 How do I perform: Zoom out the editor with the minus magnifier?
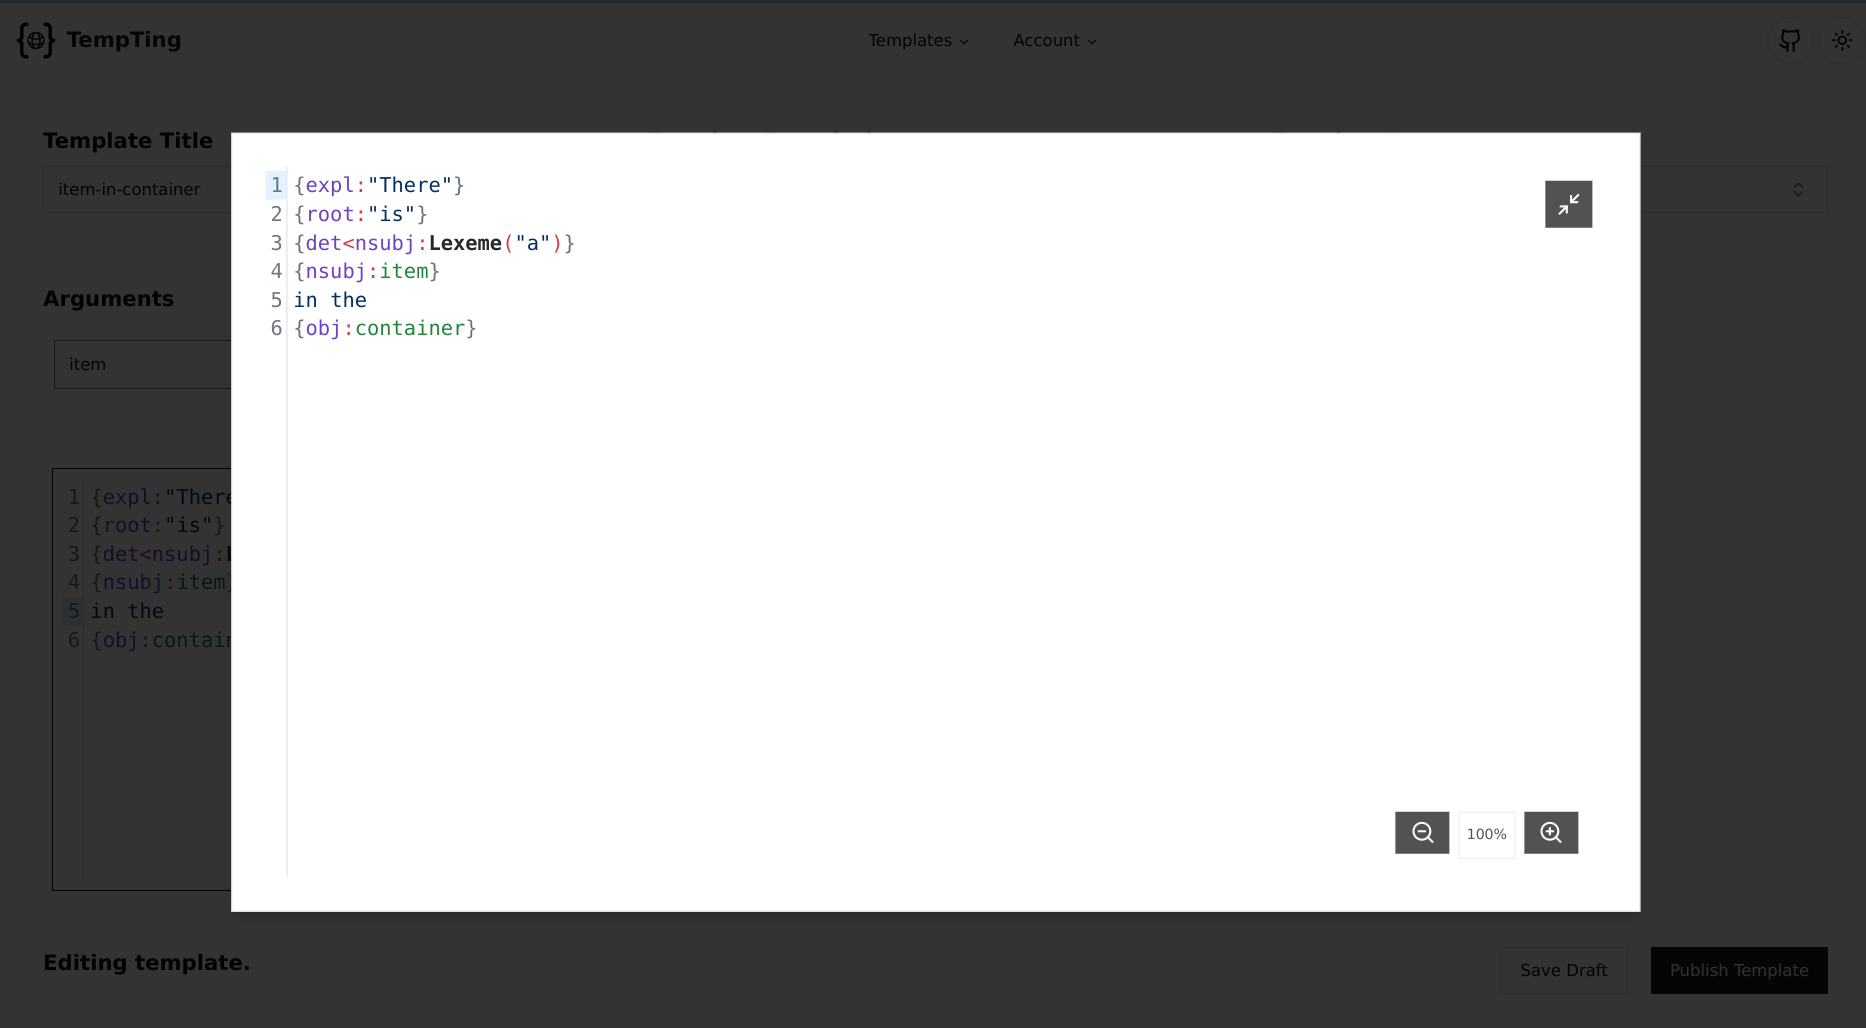[1421, 833]
